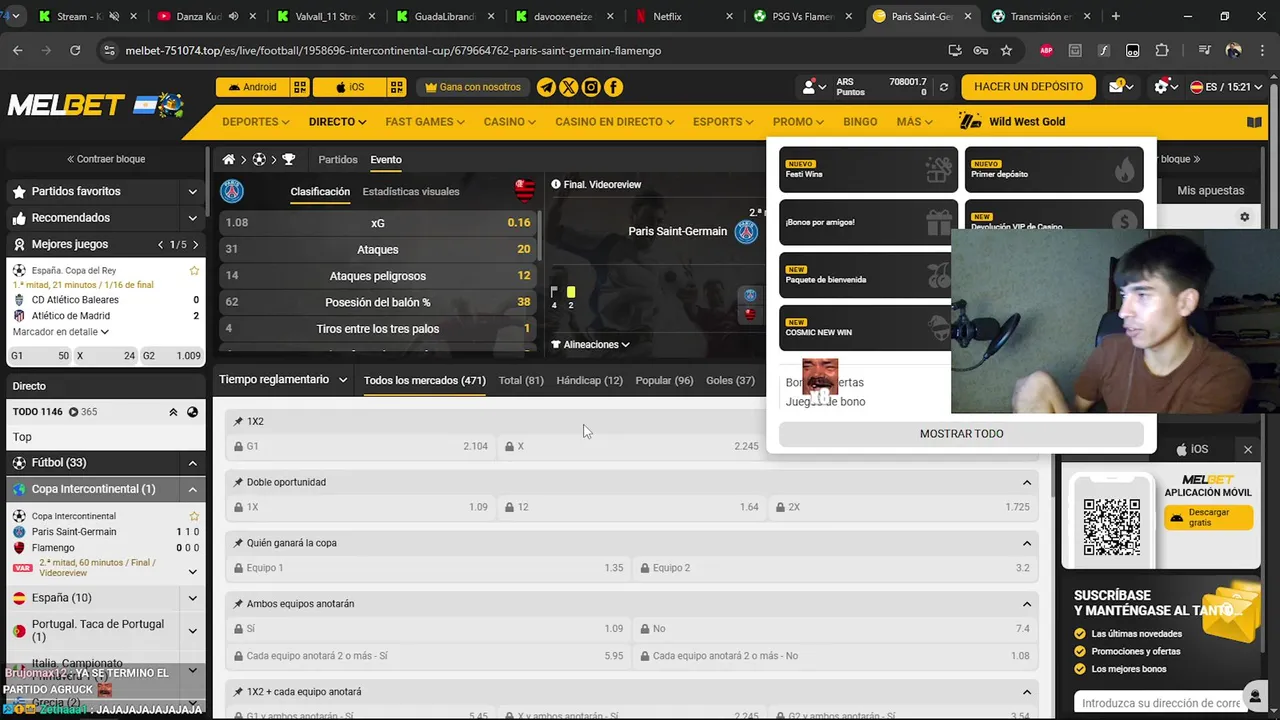This screenshot has height=720, width=1280.
Task: Select the locked 1X odds 1.09
Action: coord(361,507)
